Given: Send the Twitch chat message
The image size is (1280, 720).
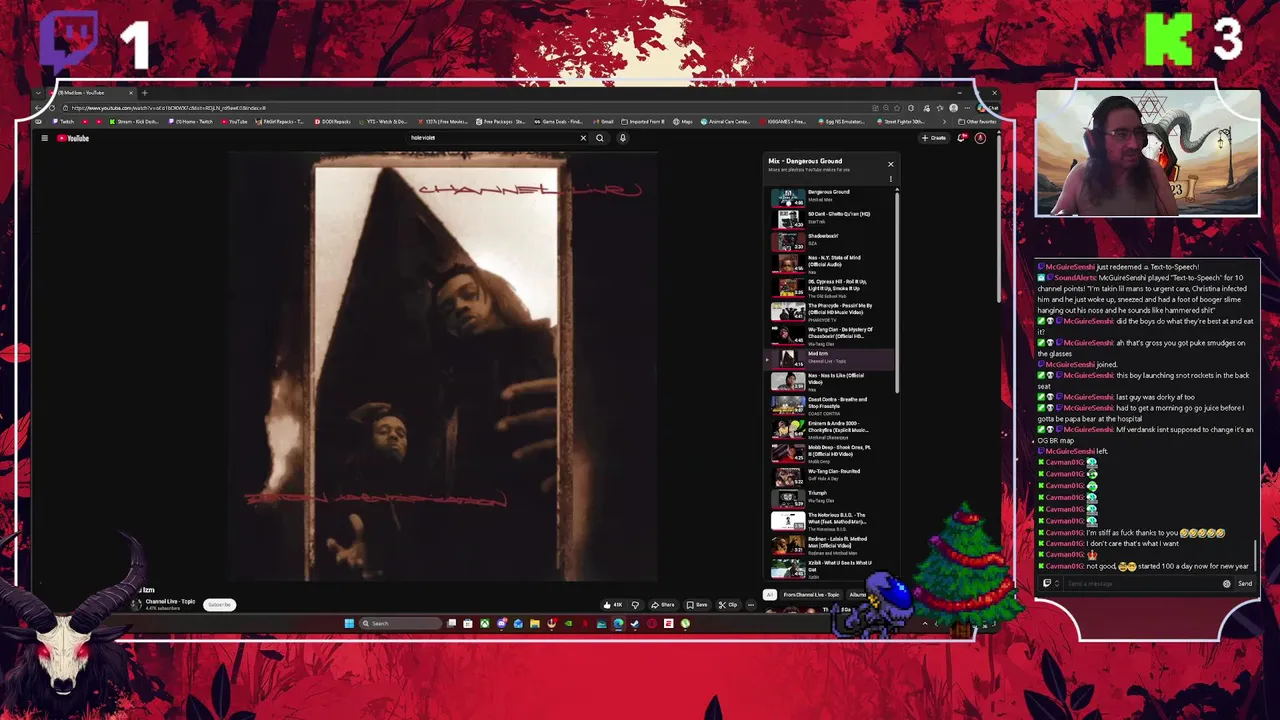Looking at the screenshot, I should (x=1245, y=584).
